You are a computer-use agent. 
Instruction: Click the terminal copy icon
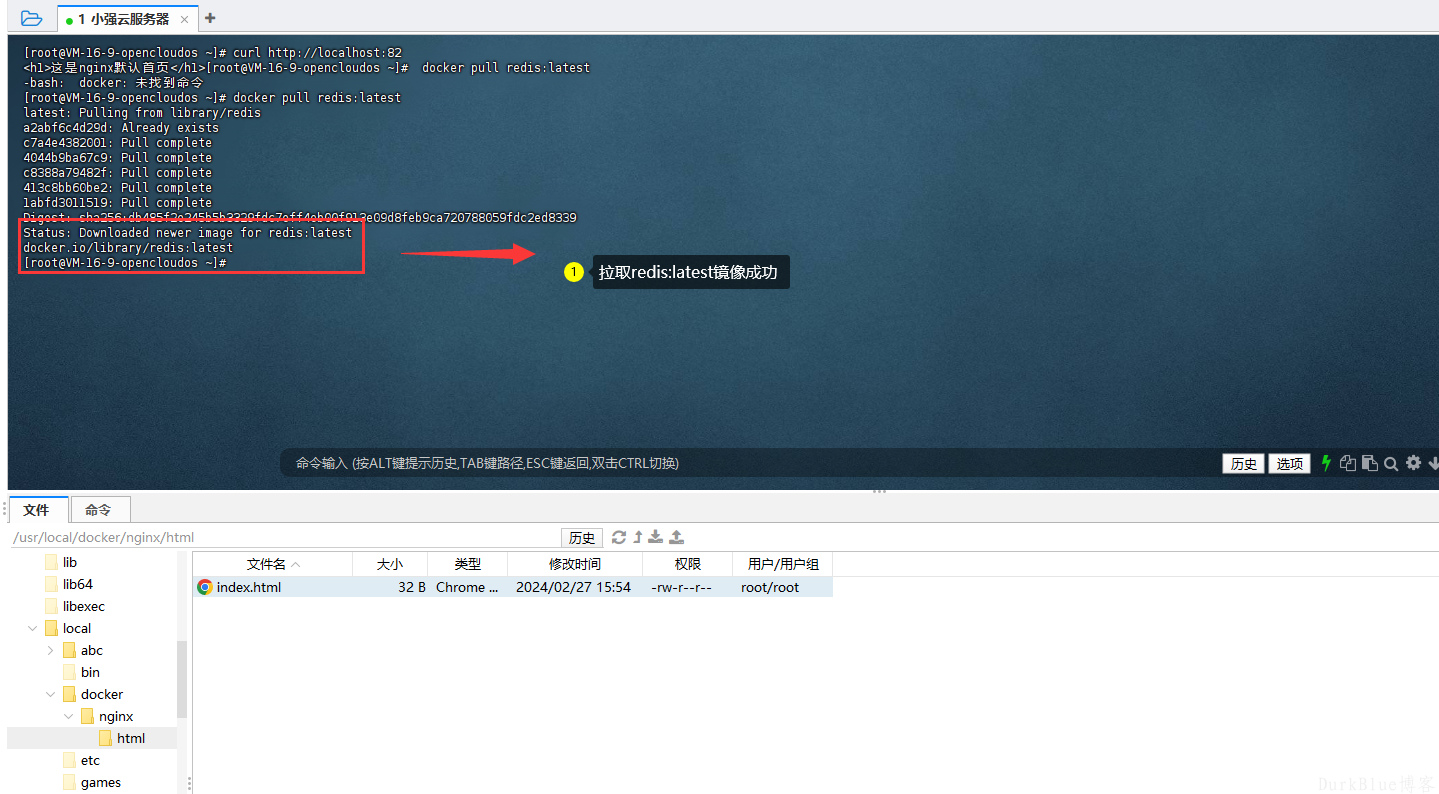pos(1348,463)
